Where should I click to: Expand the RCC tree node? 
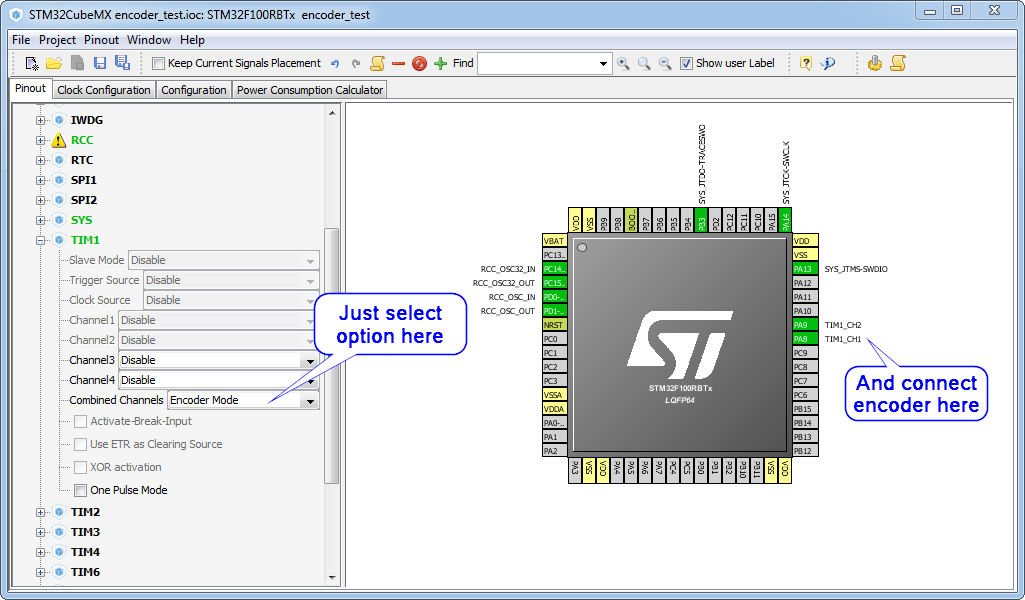click(41, 141)
